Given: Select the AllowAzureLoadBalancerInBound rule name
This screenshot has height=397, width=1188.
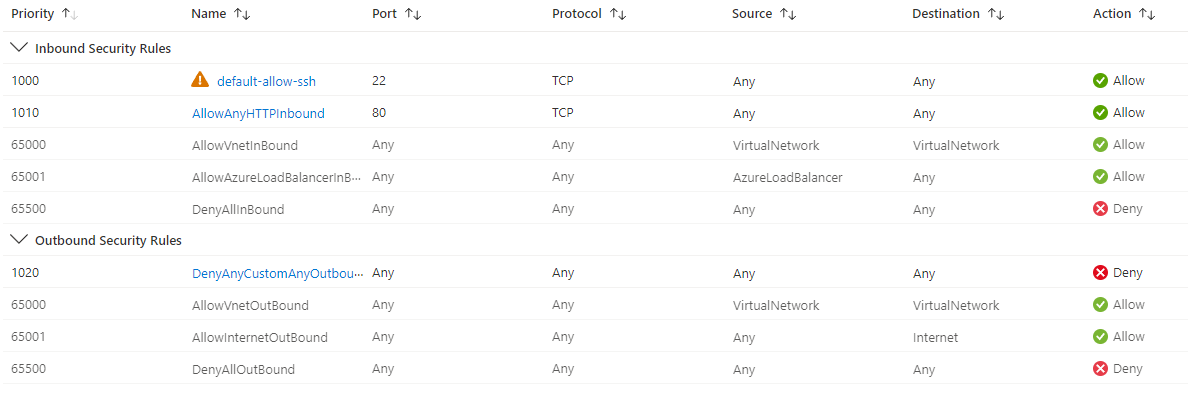Looking at the screenshot, I should [x=277, y=177].
